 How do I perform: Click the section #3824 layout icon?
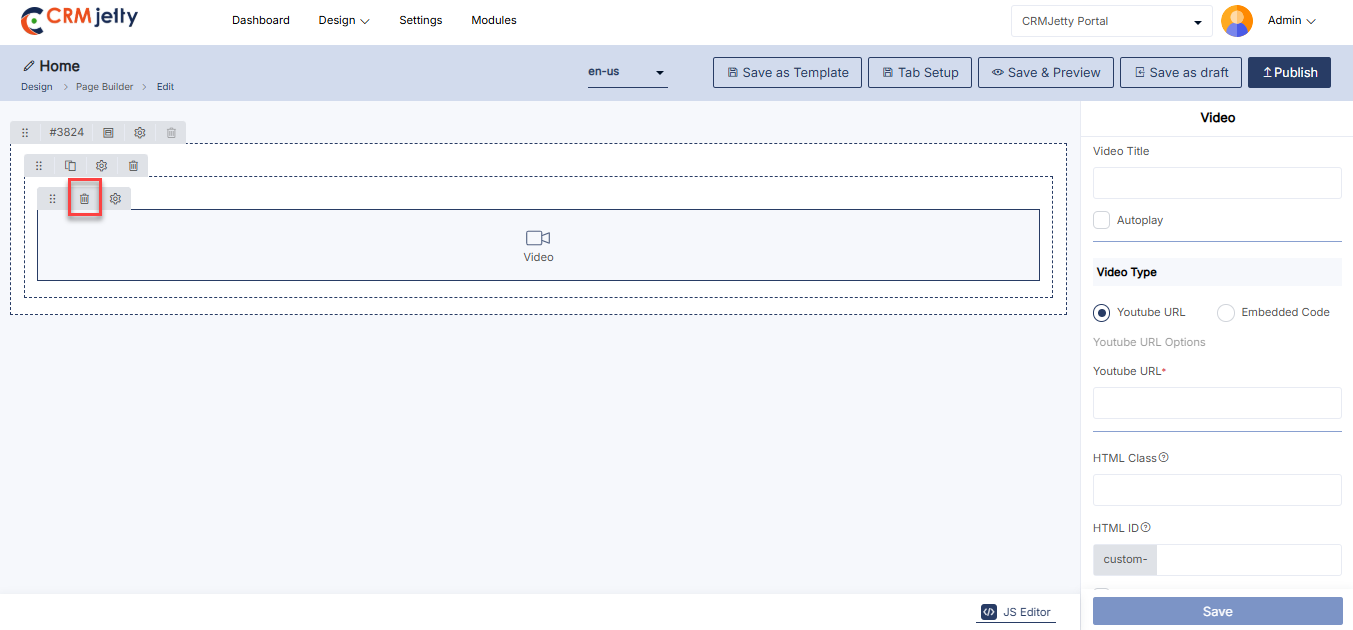pos(109,133)
